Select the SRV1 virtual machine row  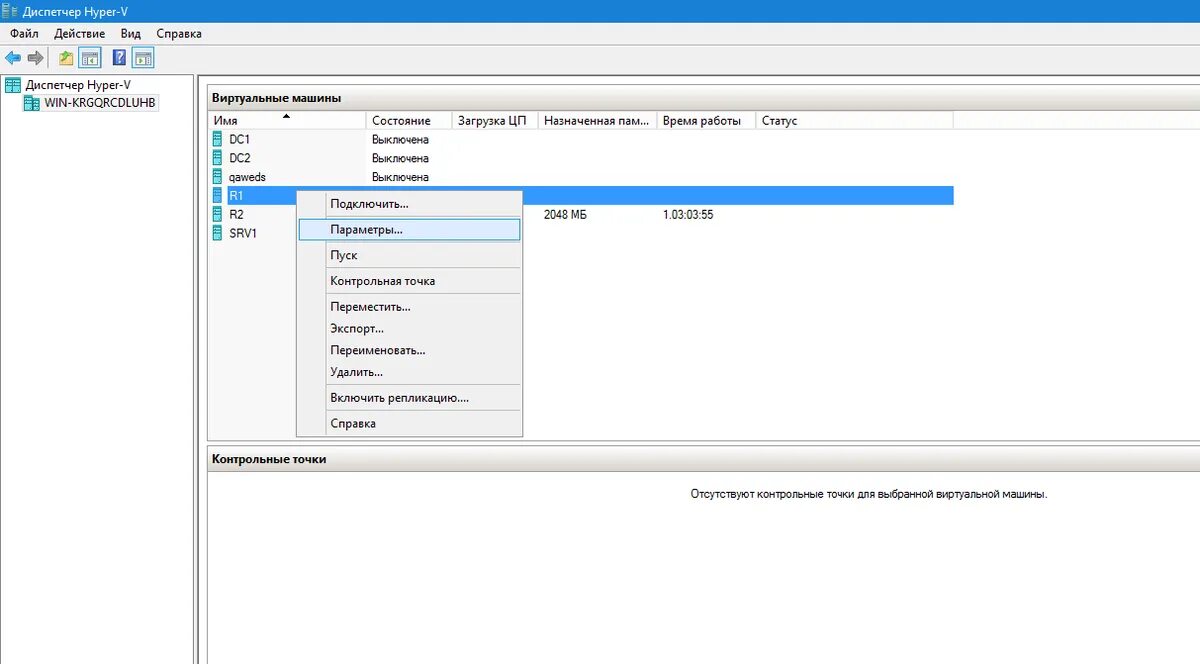pos(581,233)
